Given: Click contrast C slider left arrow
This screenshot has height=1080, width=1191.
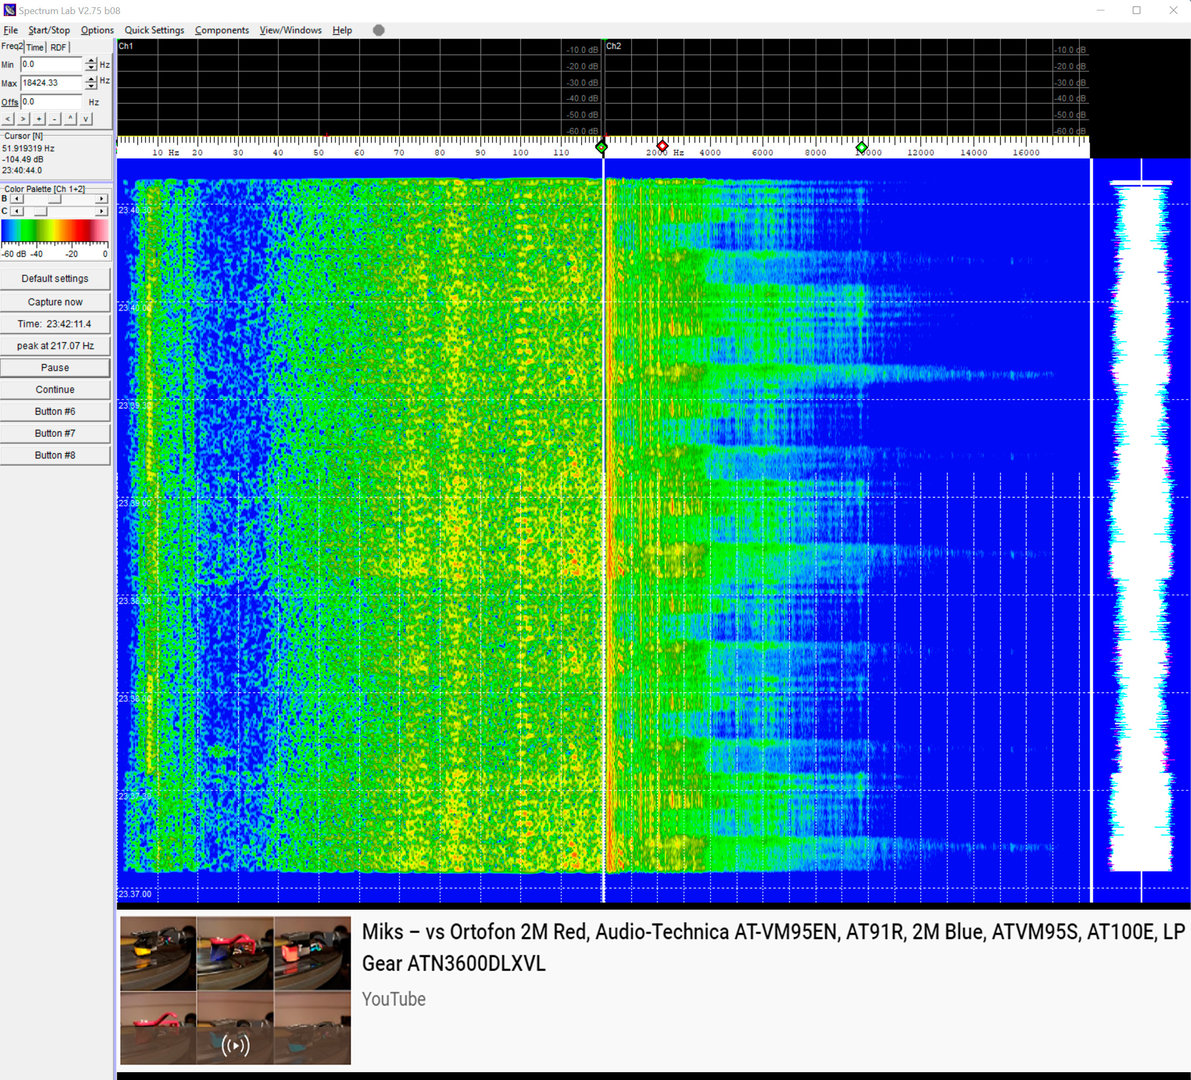Looking at the screenshot, I should tap(17, 211).
